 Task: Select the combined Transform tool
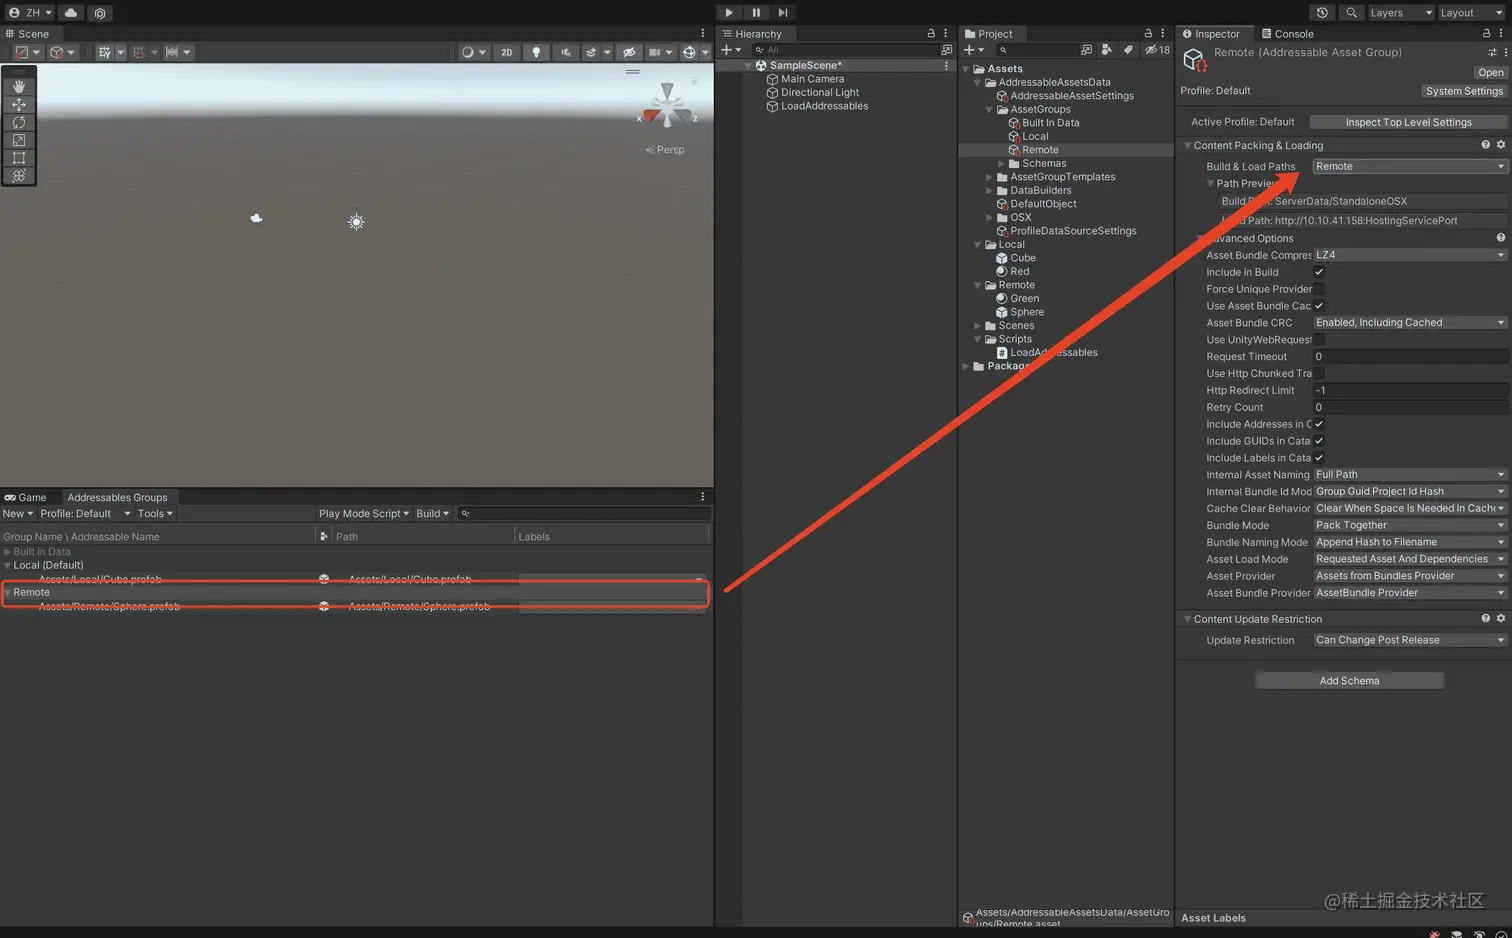point(19,176)
